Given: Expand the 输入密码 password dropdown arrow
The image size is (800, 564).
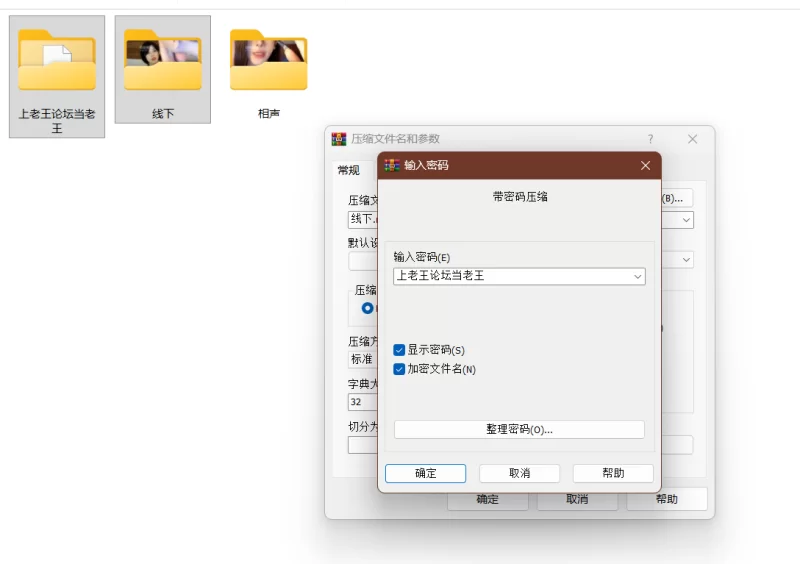Looking at the screenshot, I should 637,276.
